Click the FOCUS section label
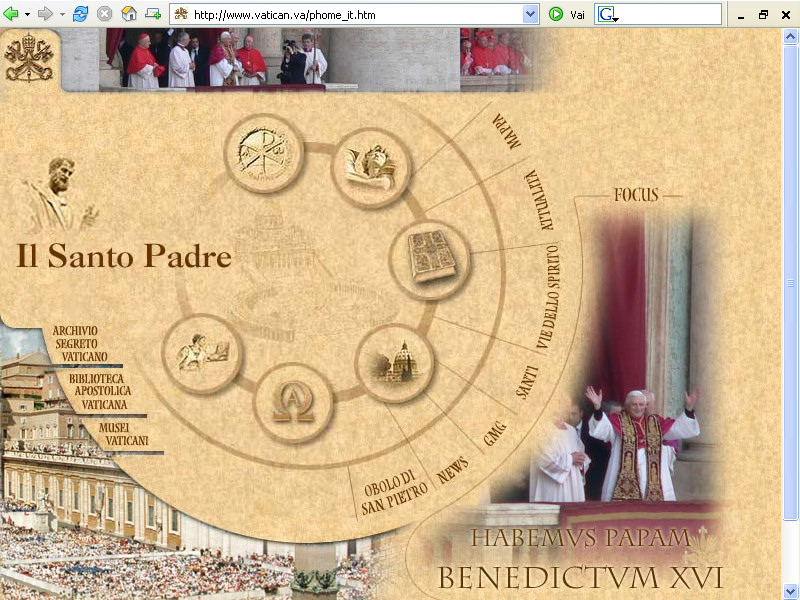This screenshot has width=800, height=600. click(x=636, y=195)
